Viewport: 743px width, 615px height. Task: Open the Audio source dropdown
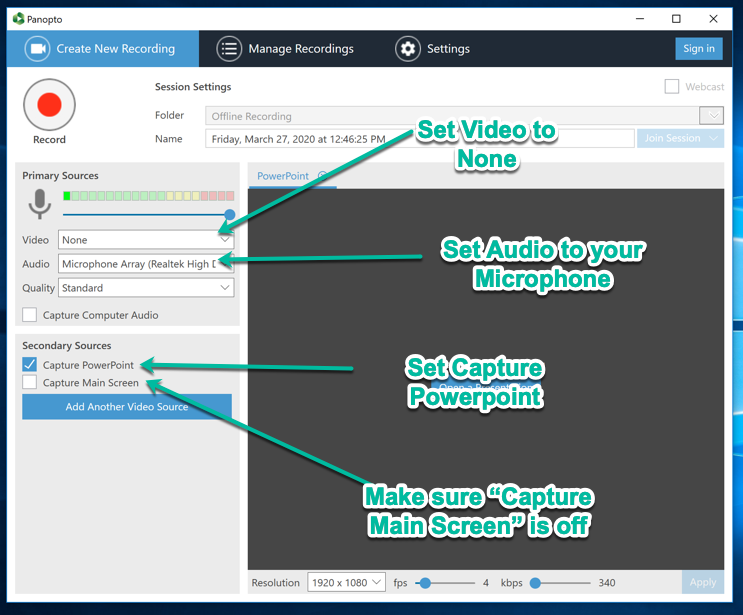pos(146,264)
